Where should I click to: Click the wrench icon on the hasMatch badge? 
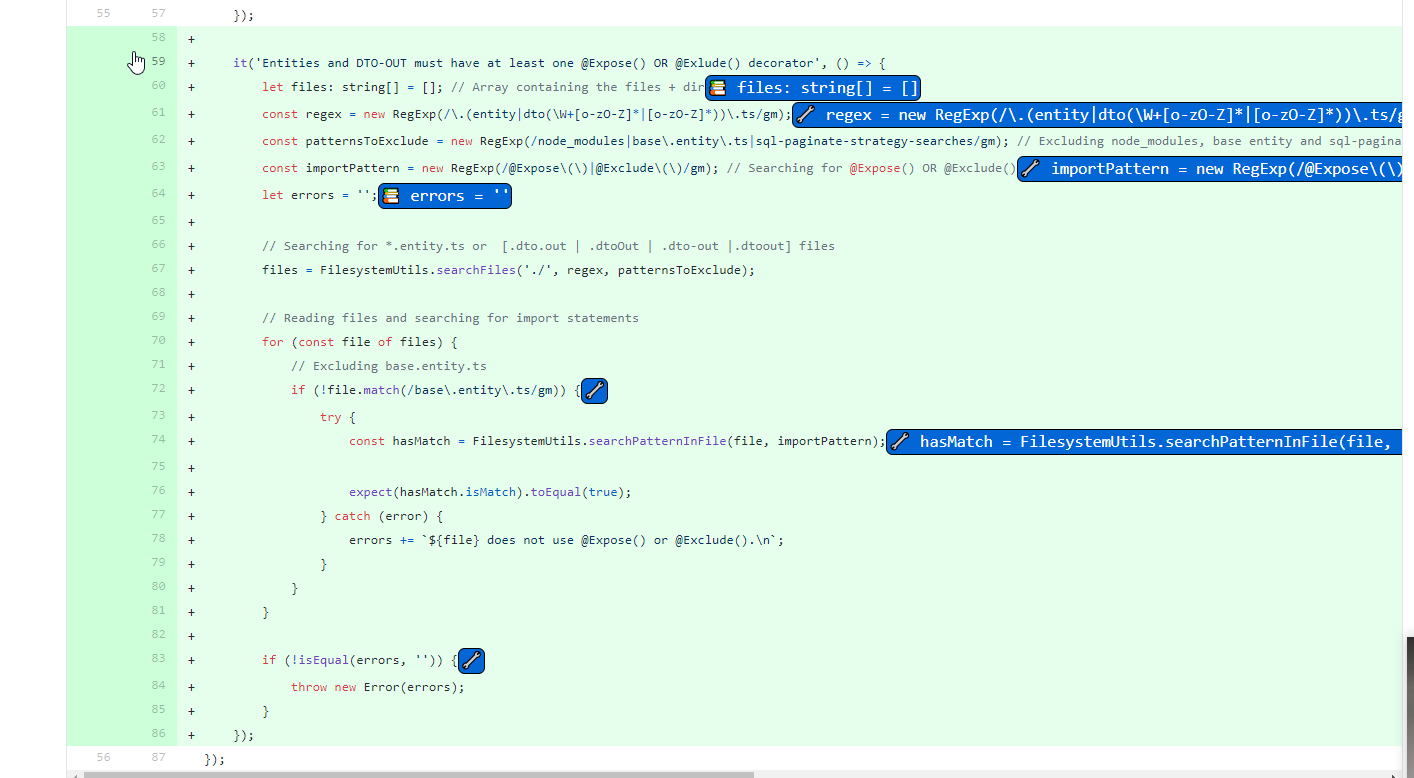coord(898,441)
